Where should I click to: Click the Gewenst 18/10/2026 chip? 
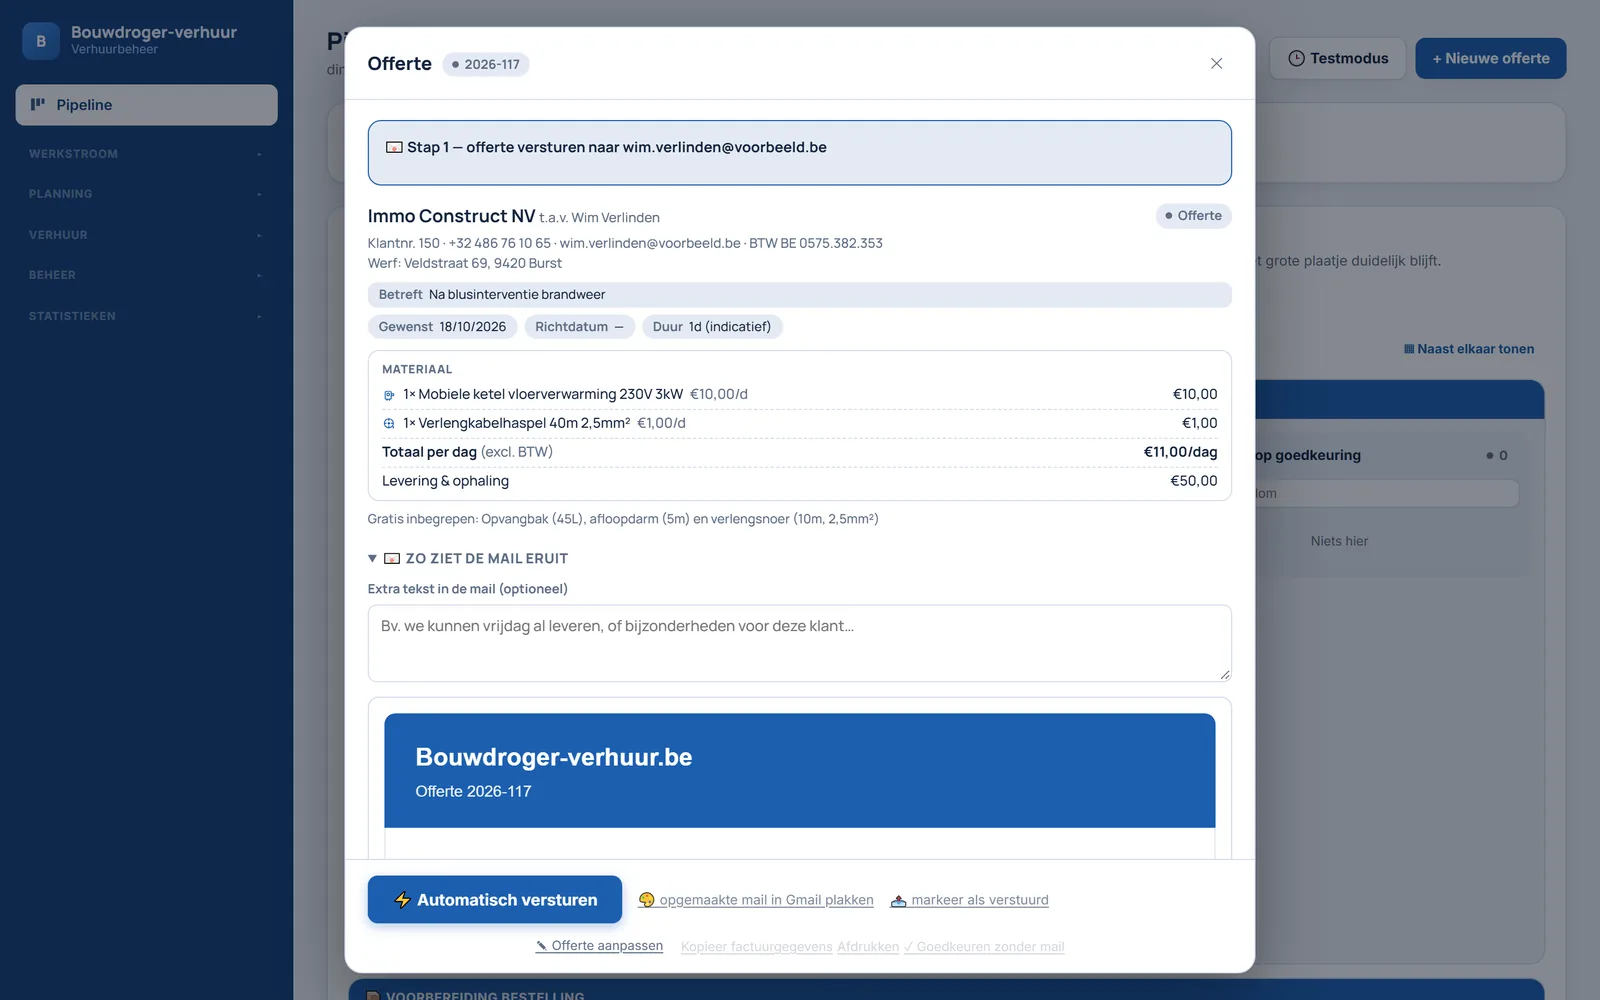[x=442, y=327]
